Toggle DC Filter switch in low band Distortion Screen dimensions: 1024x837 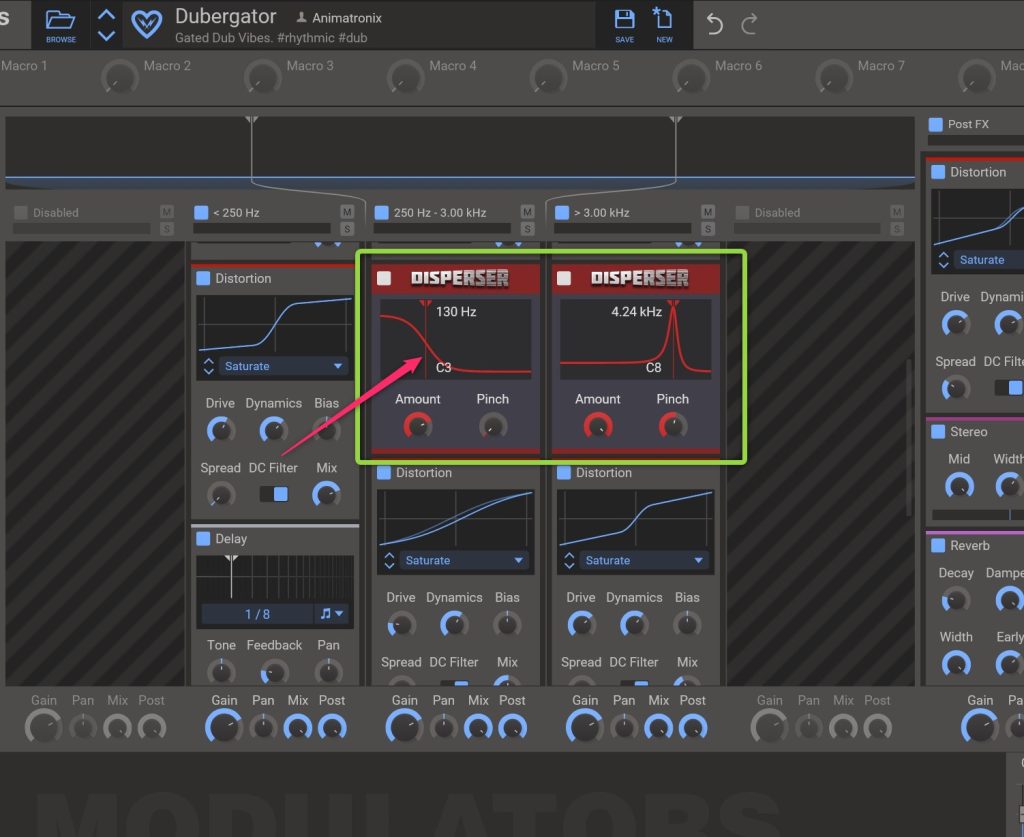click(x=273, y=494)
